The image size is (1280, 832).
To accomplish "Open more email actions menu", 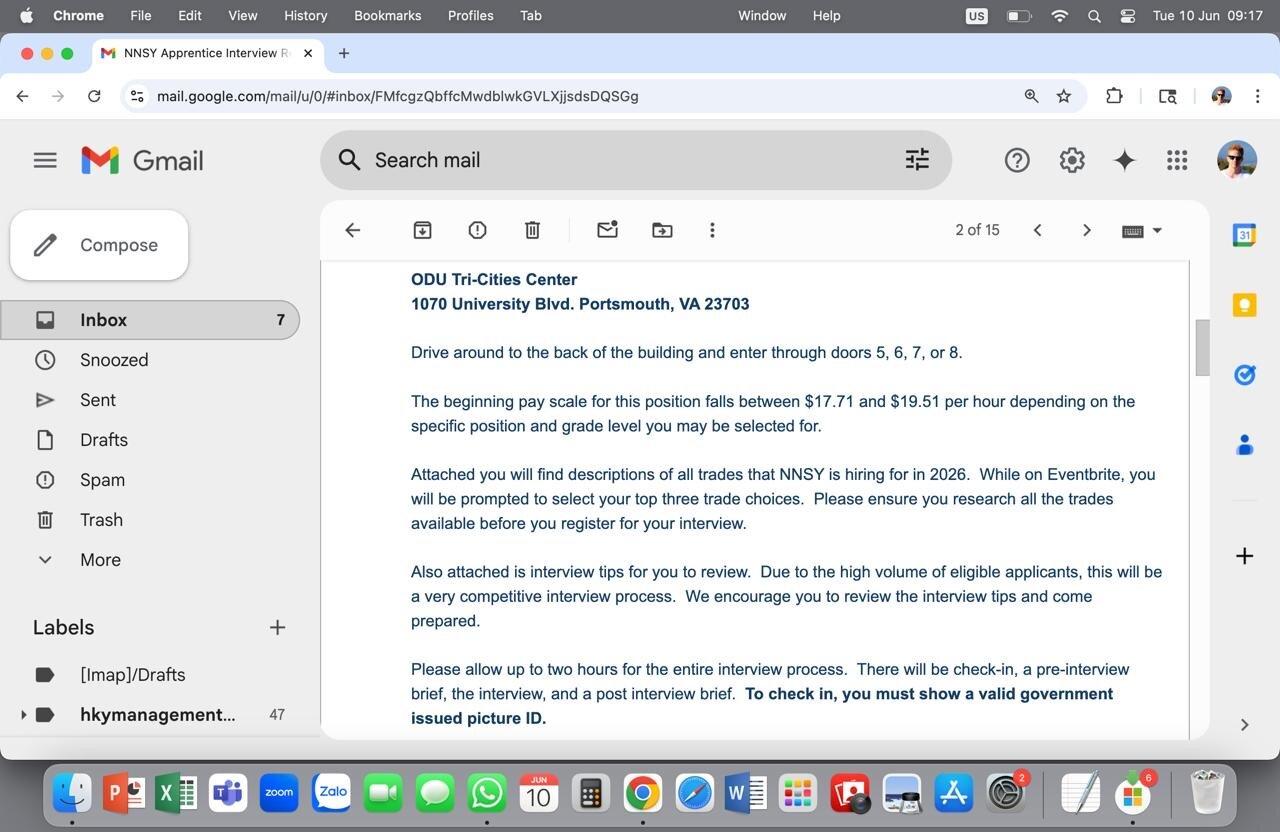I will [x=712, y=230].
